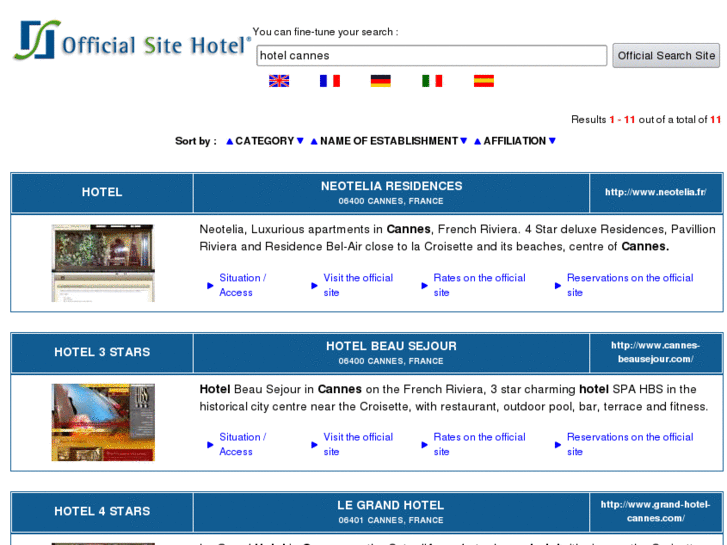Open the Le Grand Hotel title
The width and height of the screenshot is (727, 545).
[x=391, y=505]
